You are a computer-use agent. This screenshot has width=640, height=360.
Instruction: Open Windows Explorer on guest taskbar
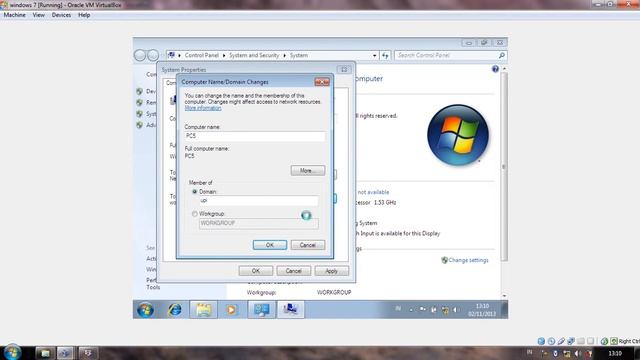(203, 310)
